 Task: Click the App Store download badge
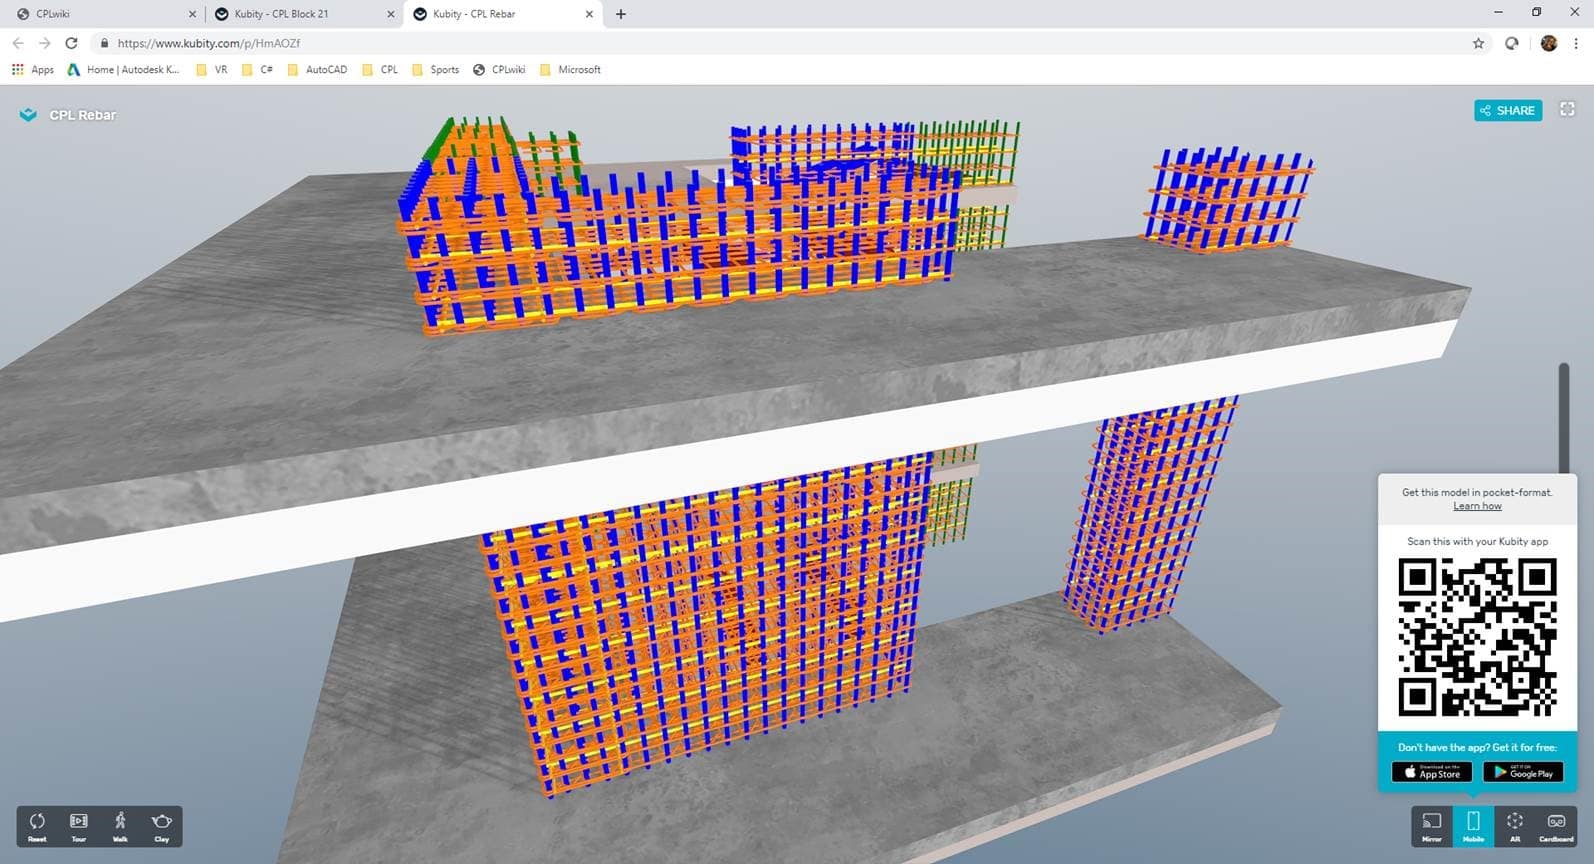(1431, 772)
